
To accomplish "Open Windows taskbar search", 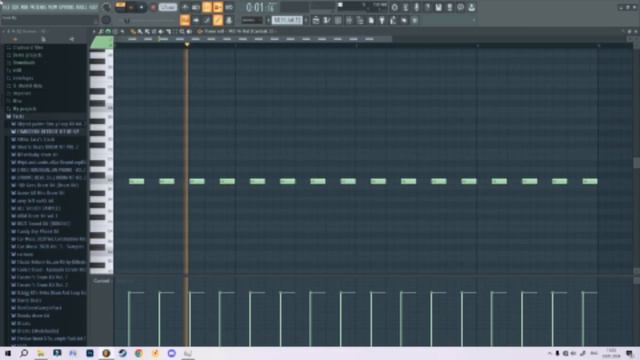I will point(24,353).
